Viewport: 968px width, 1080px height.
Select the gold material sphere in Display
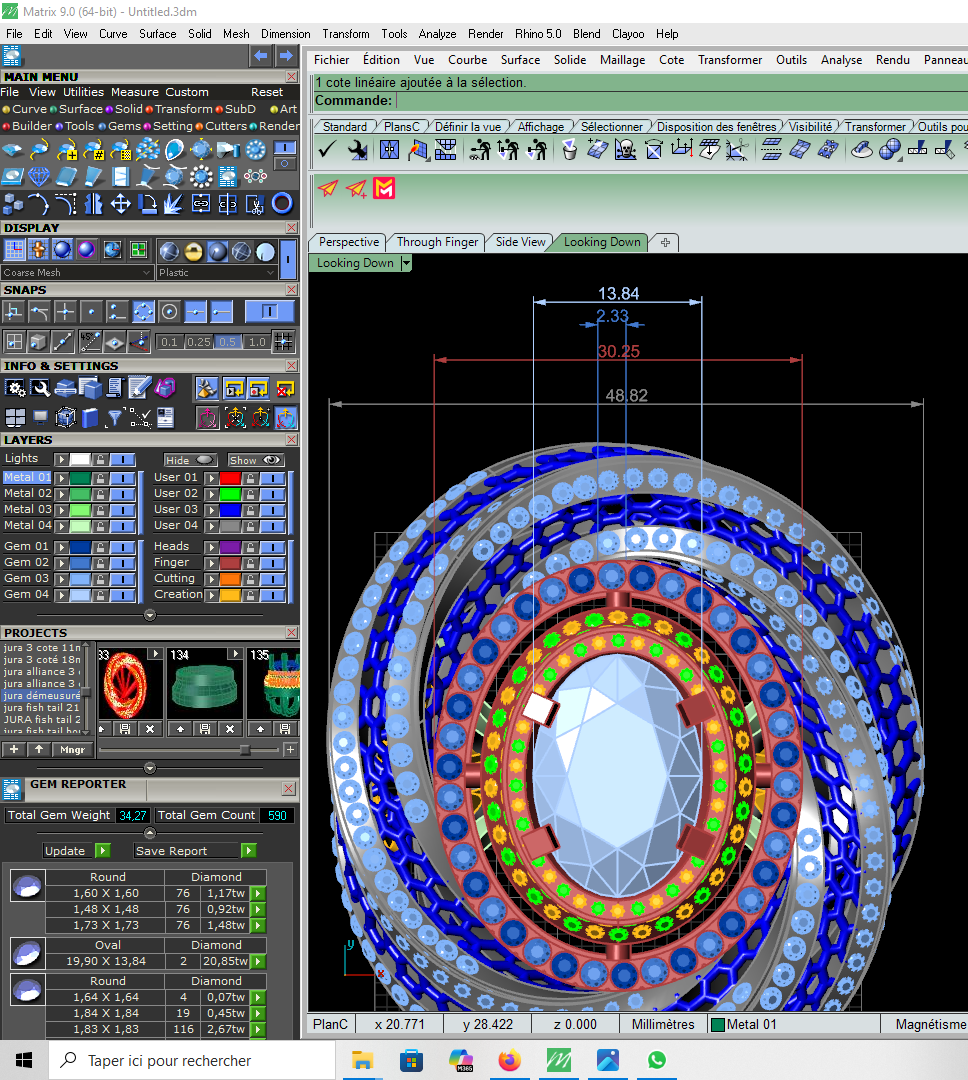pos(193,251)
